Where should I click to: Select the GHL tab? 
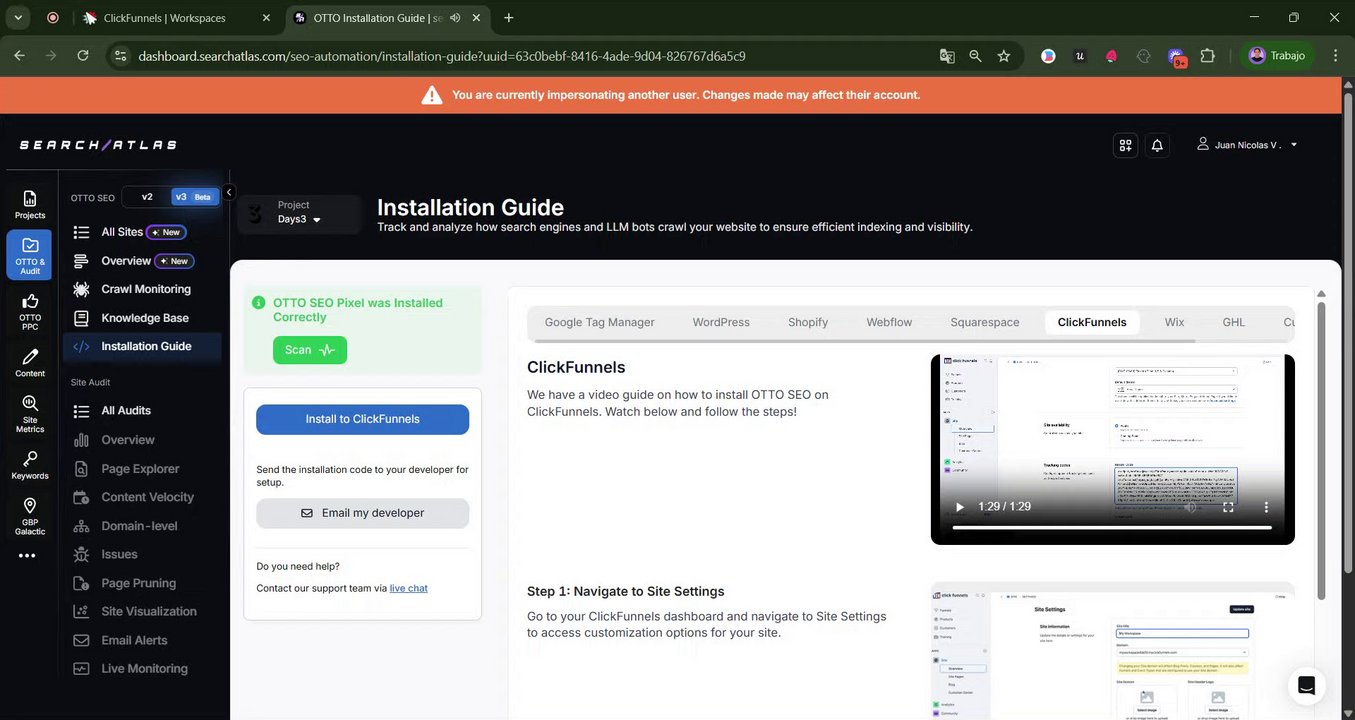(x=1234, y=322)
